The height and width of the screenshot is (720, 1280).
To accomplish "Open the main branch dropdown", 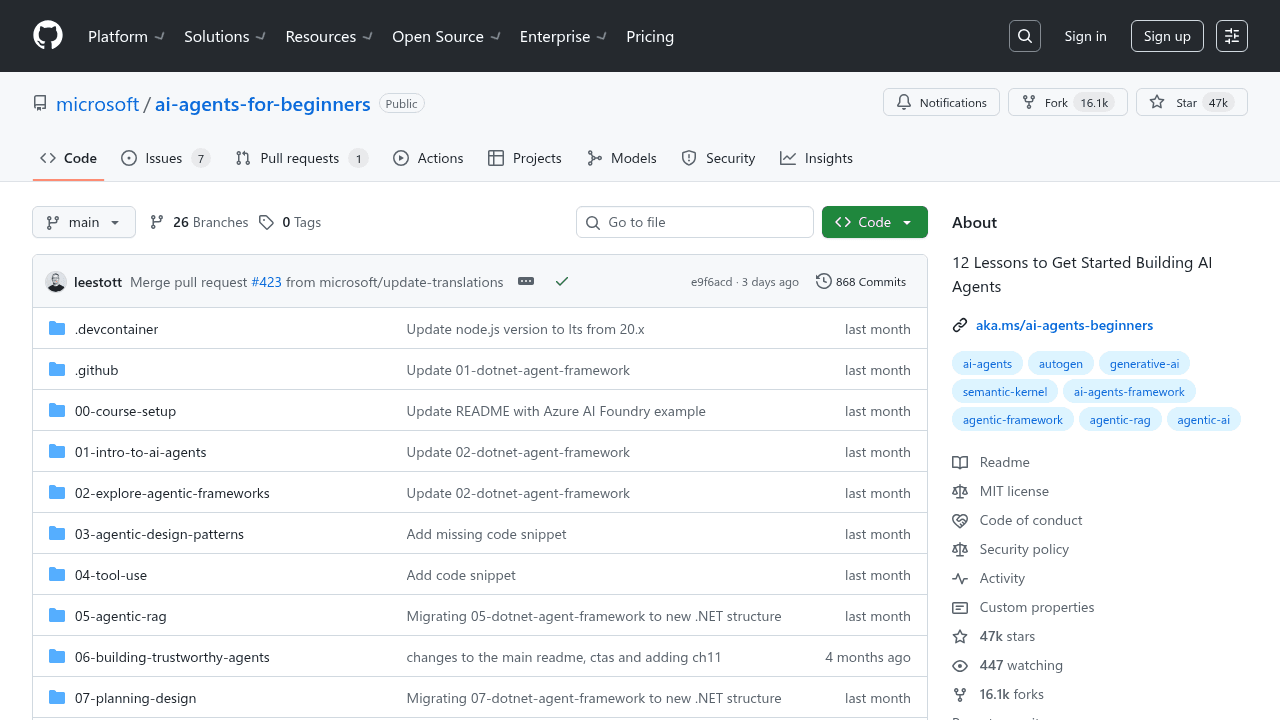I will pos(84,222).
